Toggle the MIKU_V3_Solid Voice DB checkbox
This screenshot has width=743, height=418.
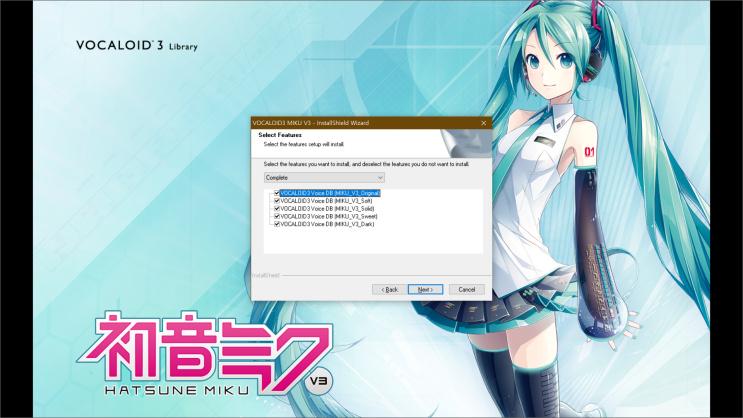tap(277, 208)
